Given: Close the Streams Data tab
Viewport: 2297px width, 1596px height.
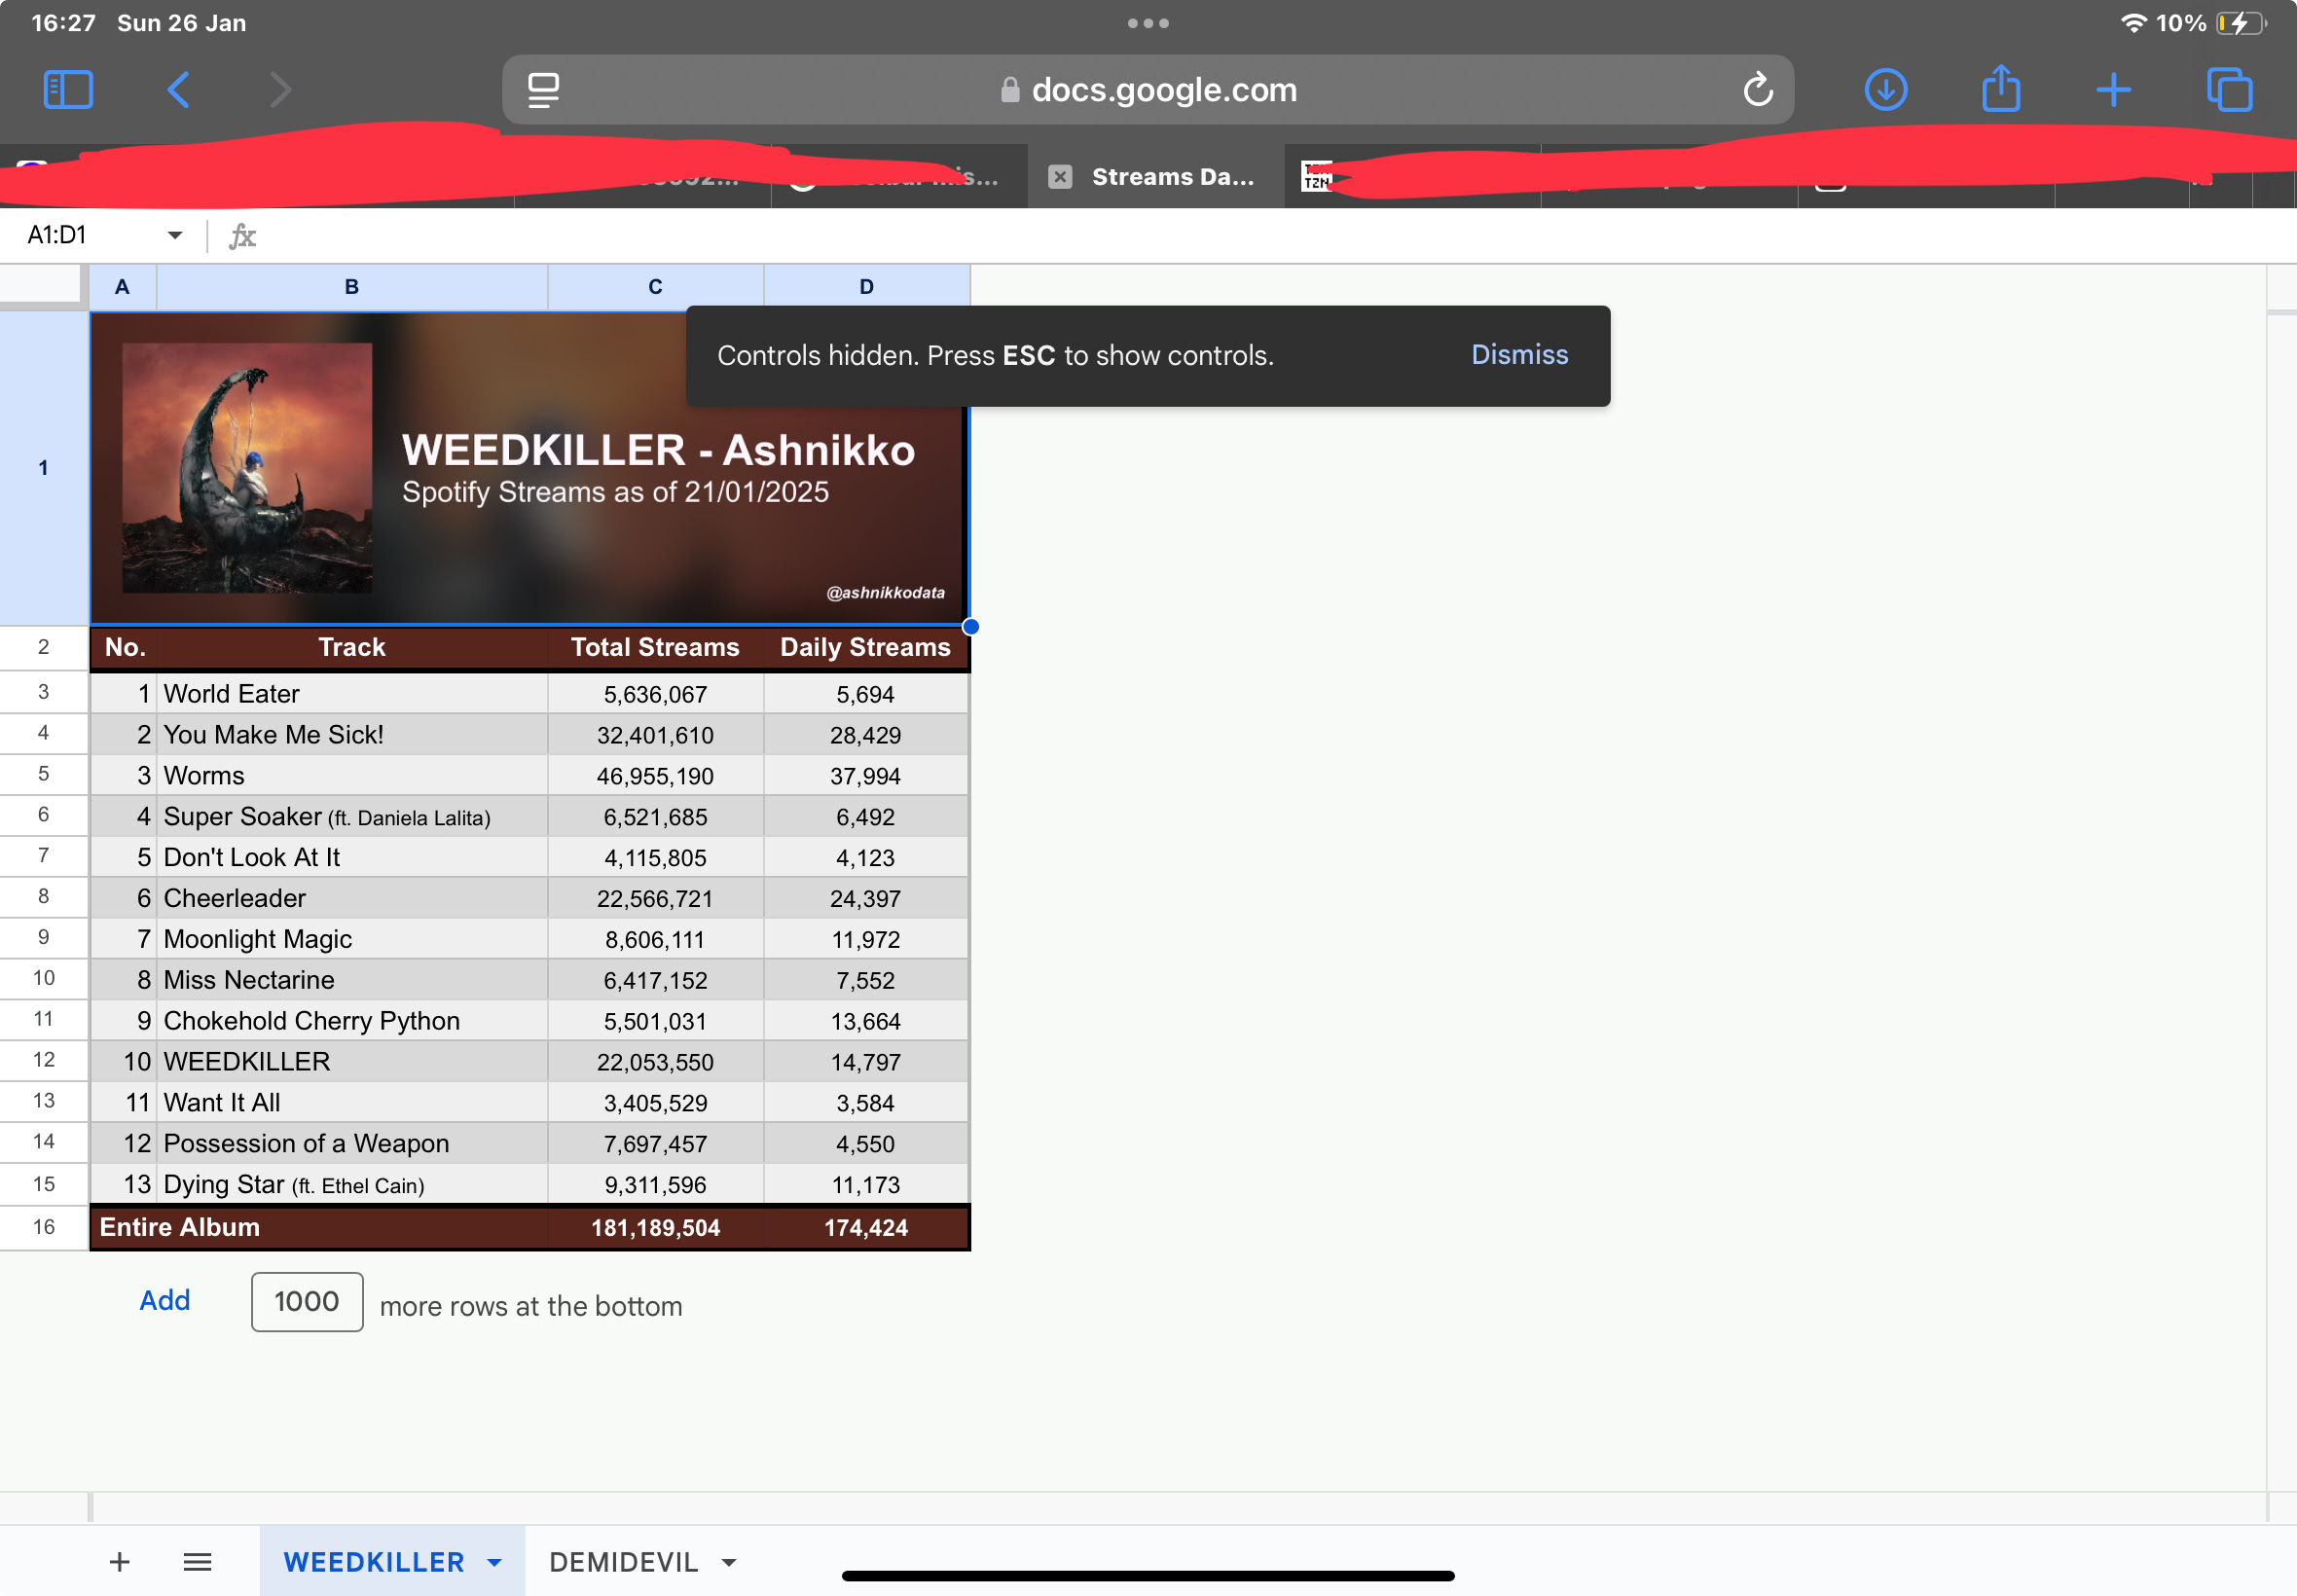Looking at the screenshot, I should click(x=1060, y=177).
